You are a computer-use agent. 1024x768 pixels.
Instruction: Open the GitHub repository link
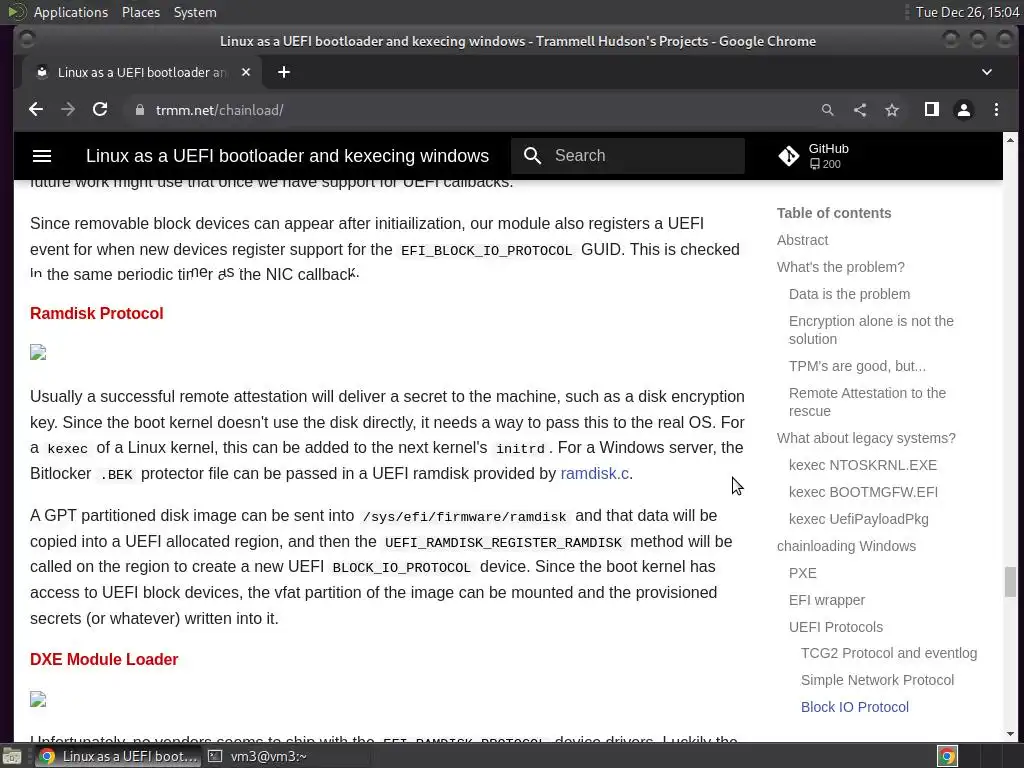tap(814, 156)
